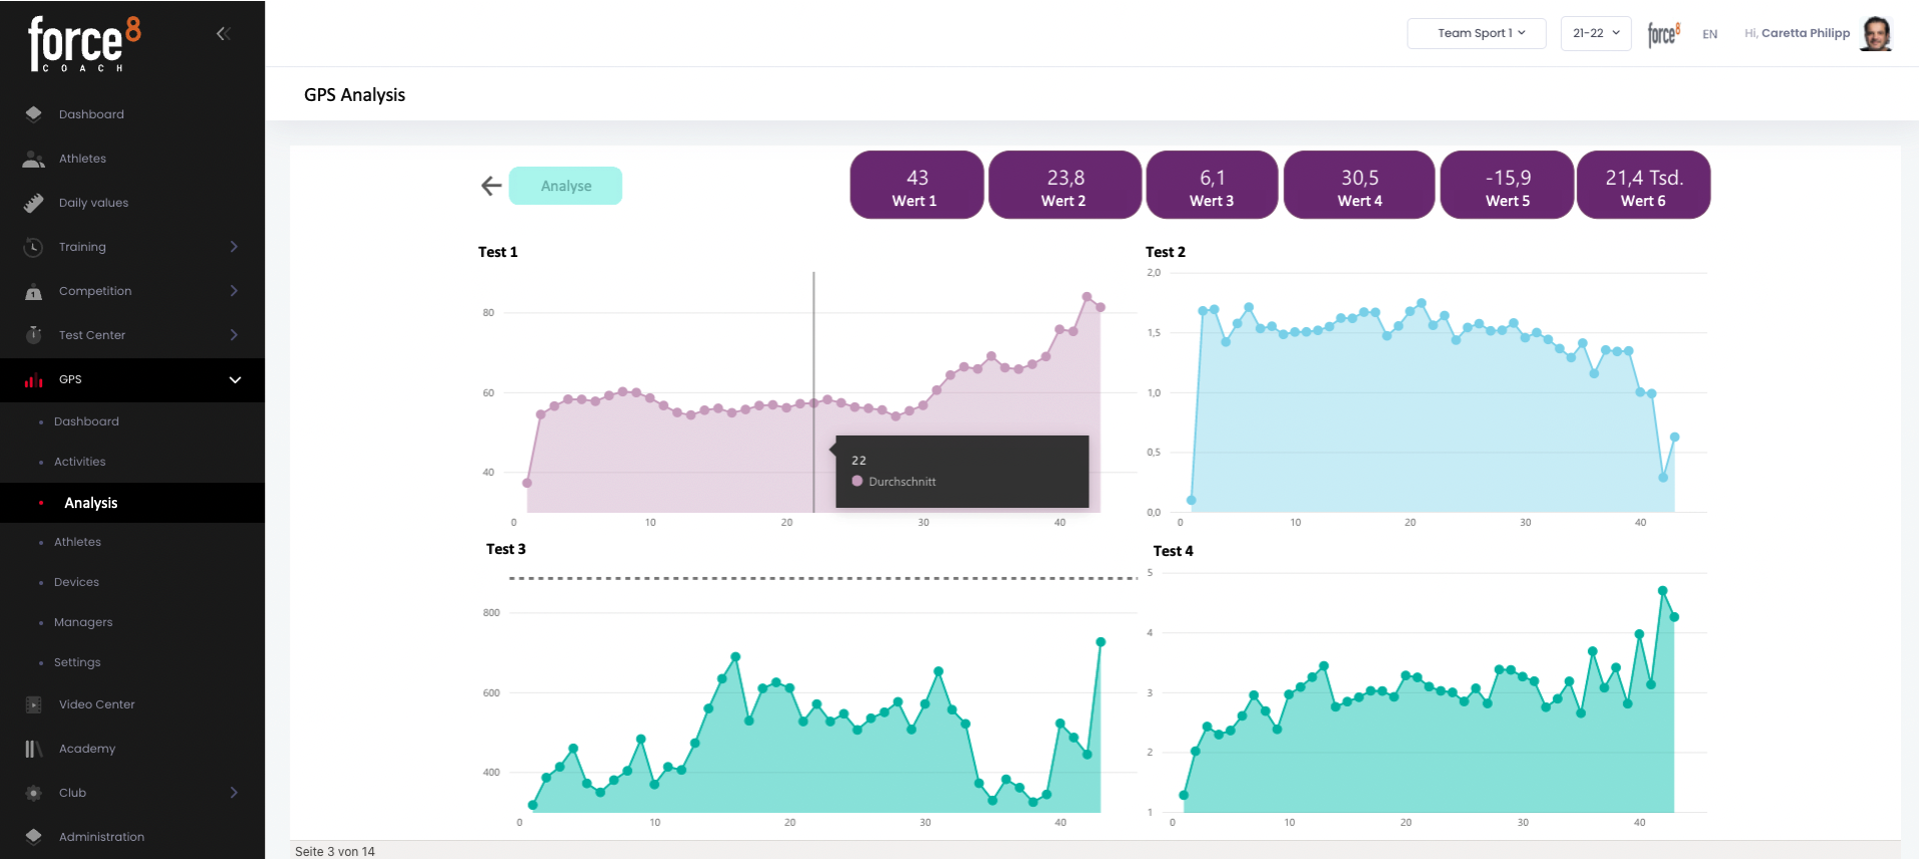This screenshot has height=861, width=1920.
Task: Click the Test 2 chart title
Action: (1166, 252)
